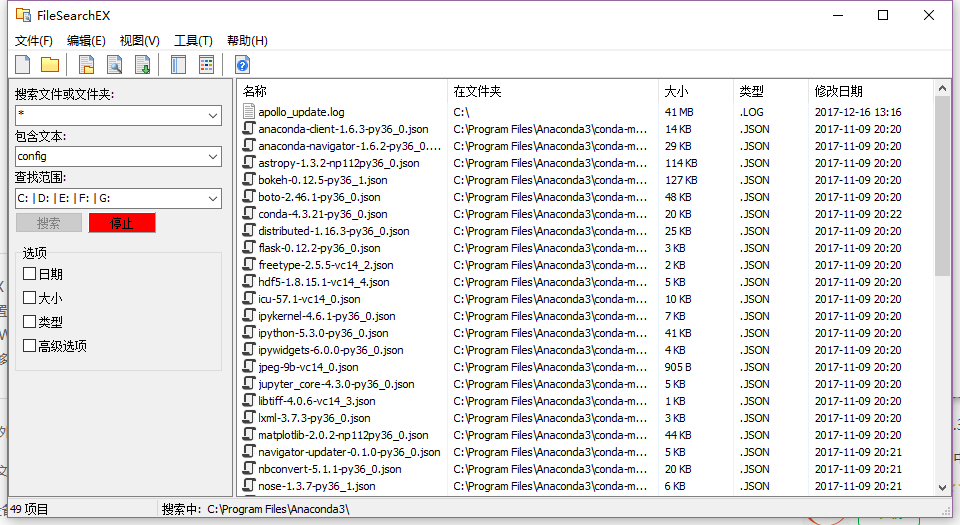Click the side-panel layout toolbar icon
The image size is (960, 525).
click(178, 65)
